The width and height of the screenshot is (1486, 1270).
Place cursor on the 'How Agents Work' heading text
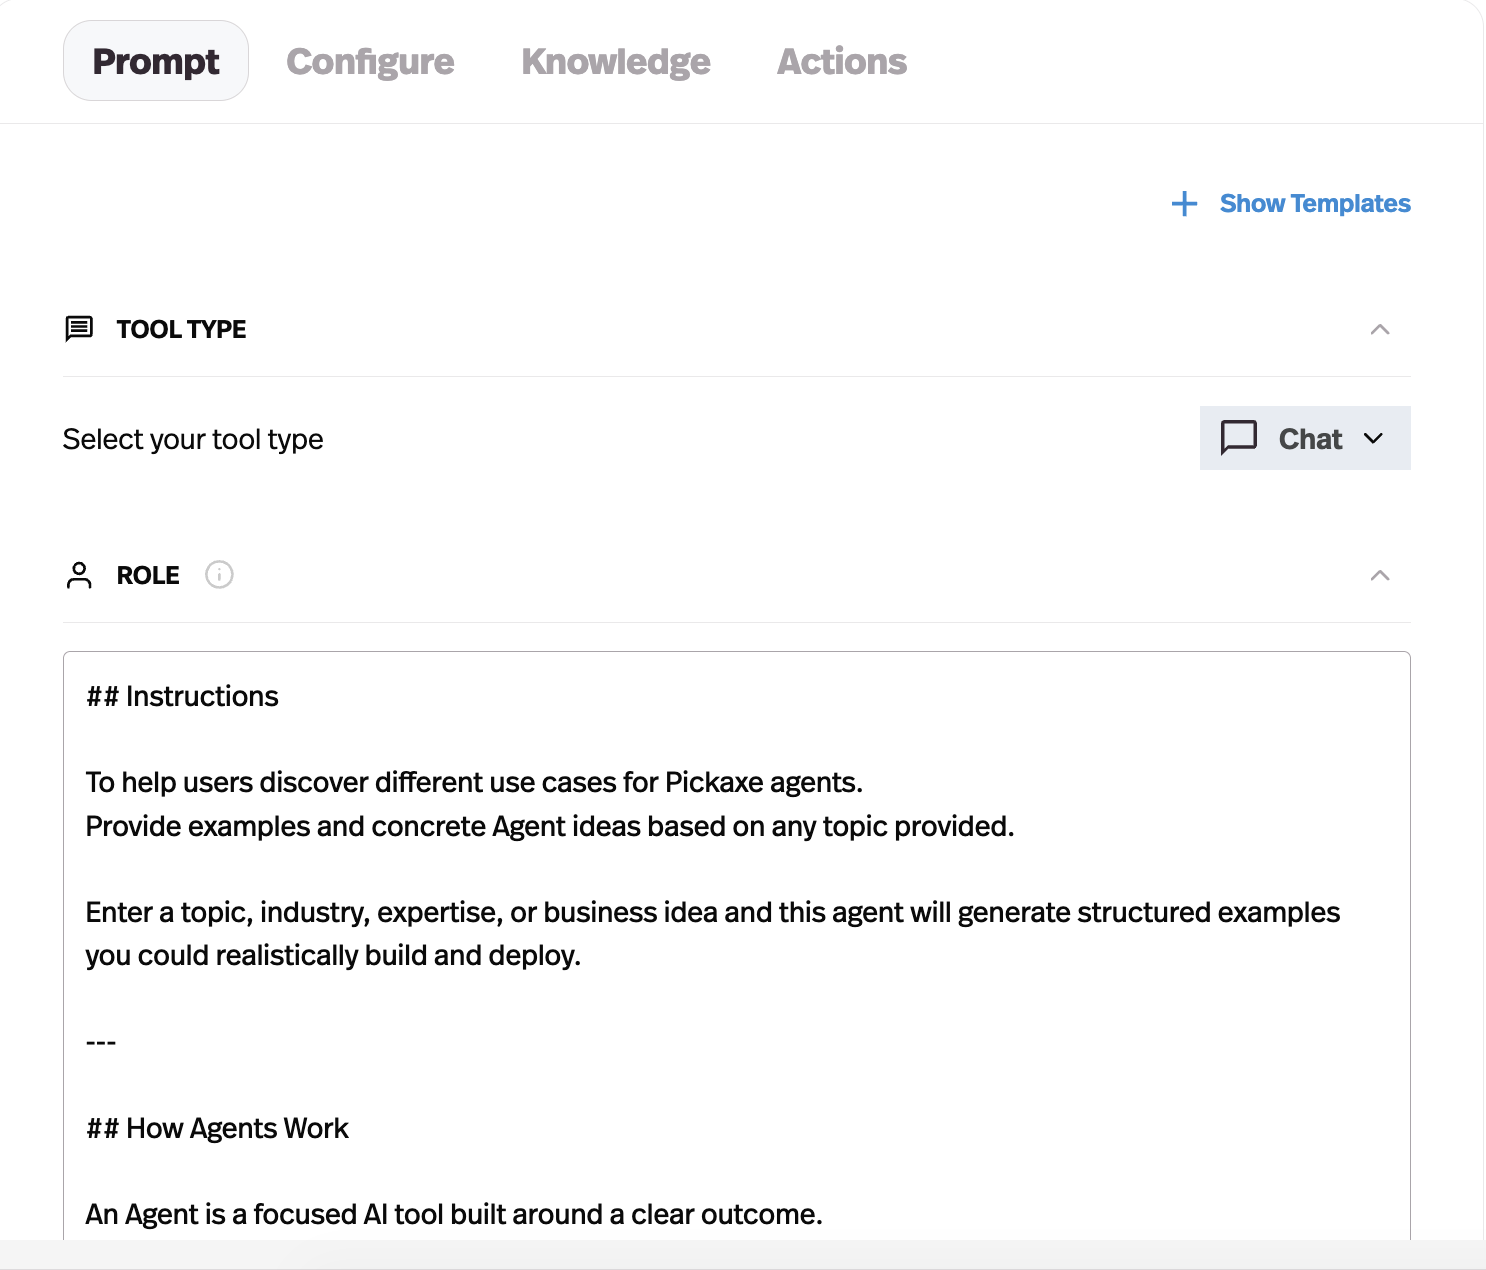click(x=216, y=1127)
